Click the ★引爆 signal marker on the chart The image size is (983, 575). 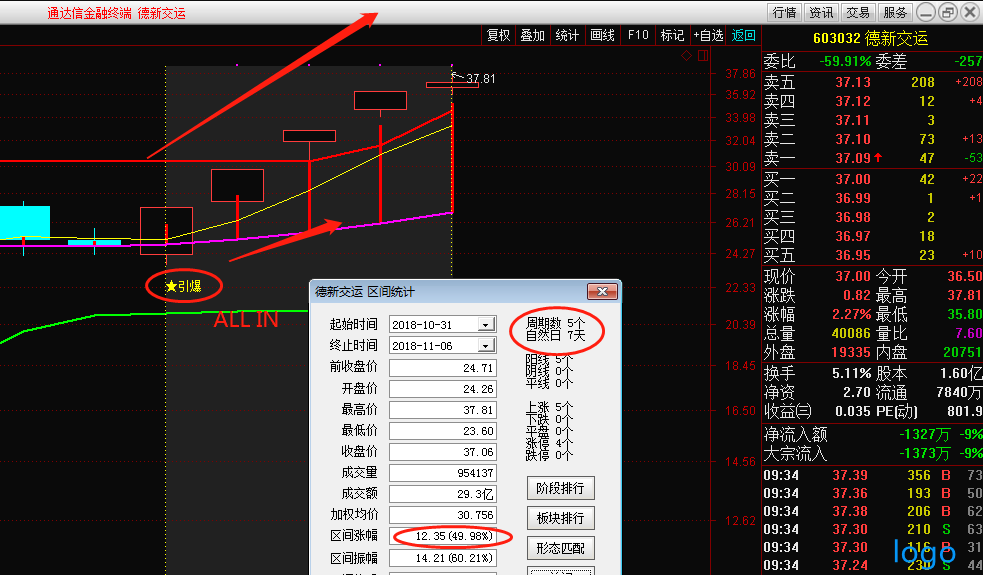point(183,287)
